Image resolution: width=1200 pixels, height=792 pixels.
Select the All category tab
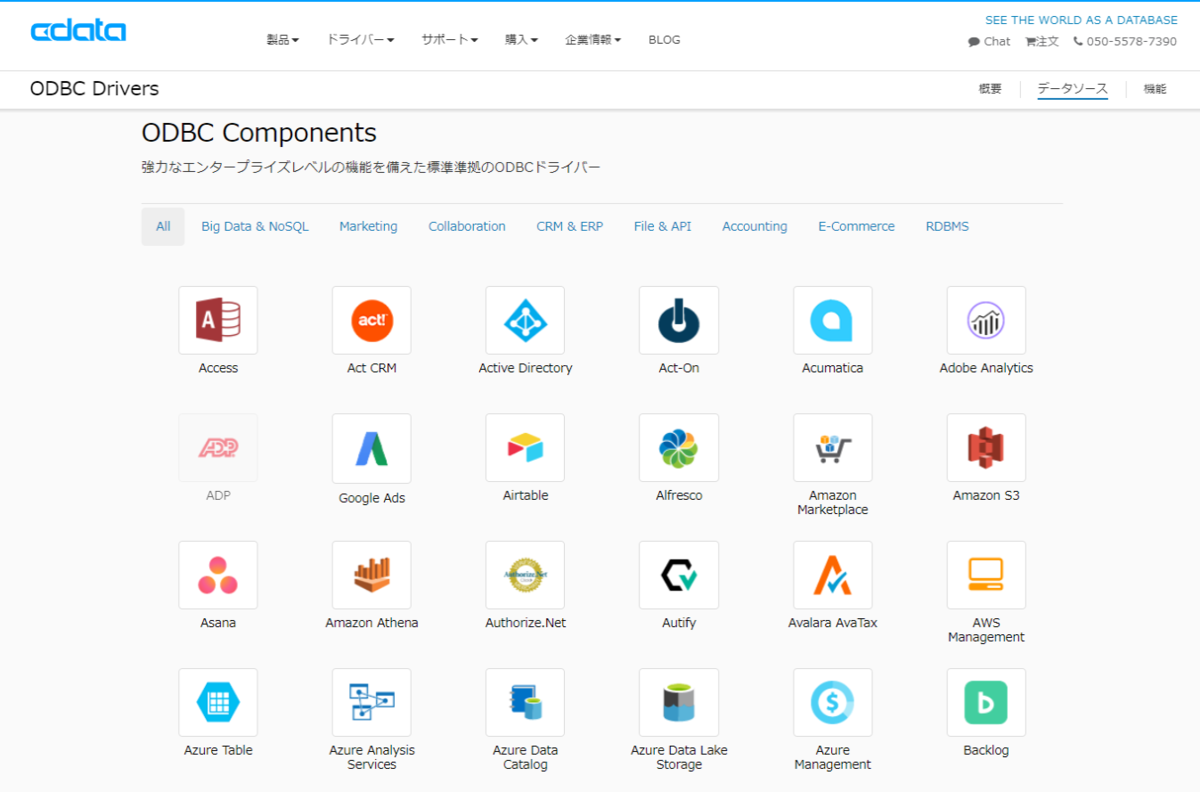(x=163, y=227)
